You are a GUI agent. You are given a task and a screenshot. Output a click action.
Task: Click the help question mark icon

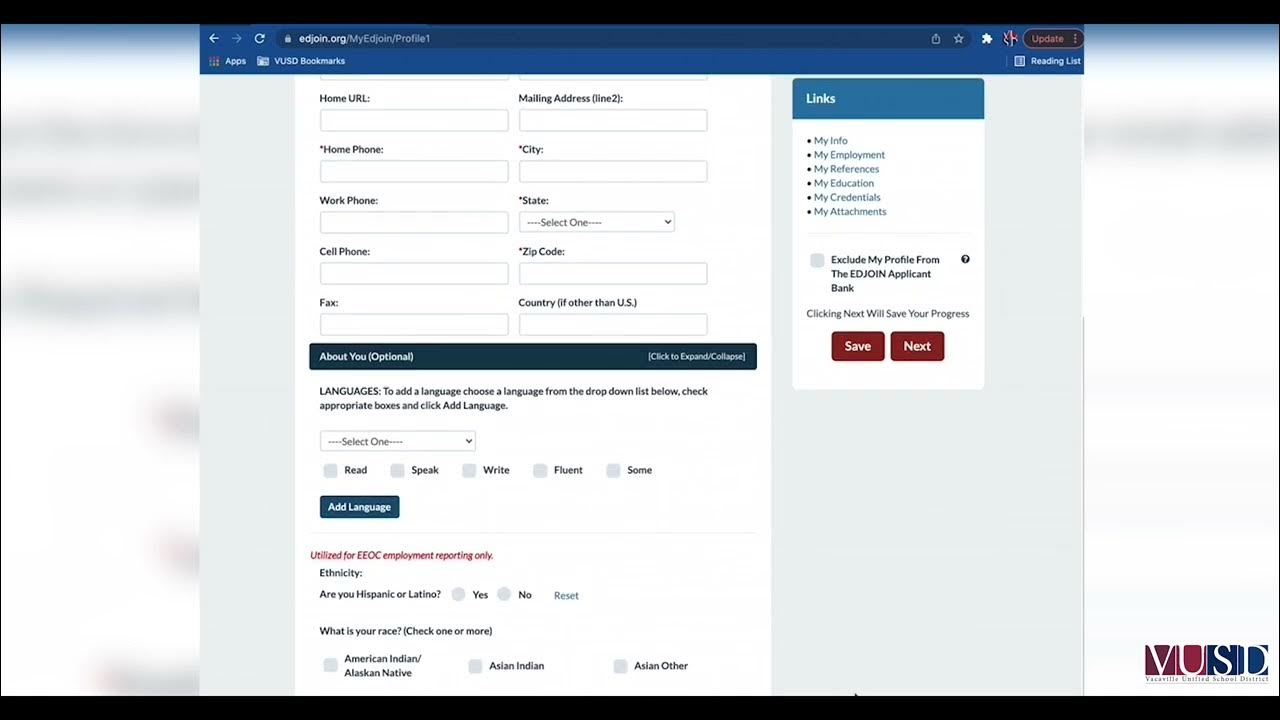(965, 259)
